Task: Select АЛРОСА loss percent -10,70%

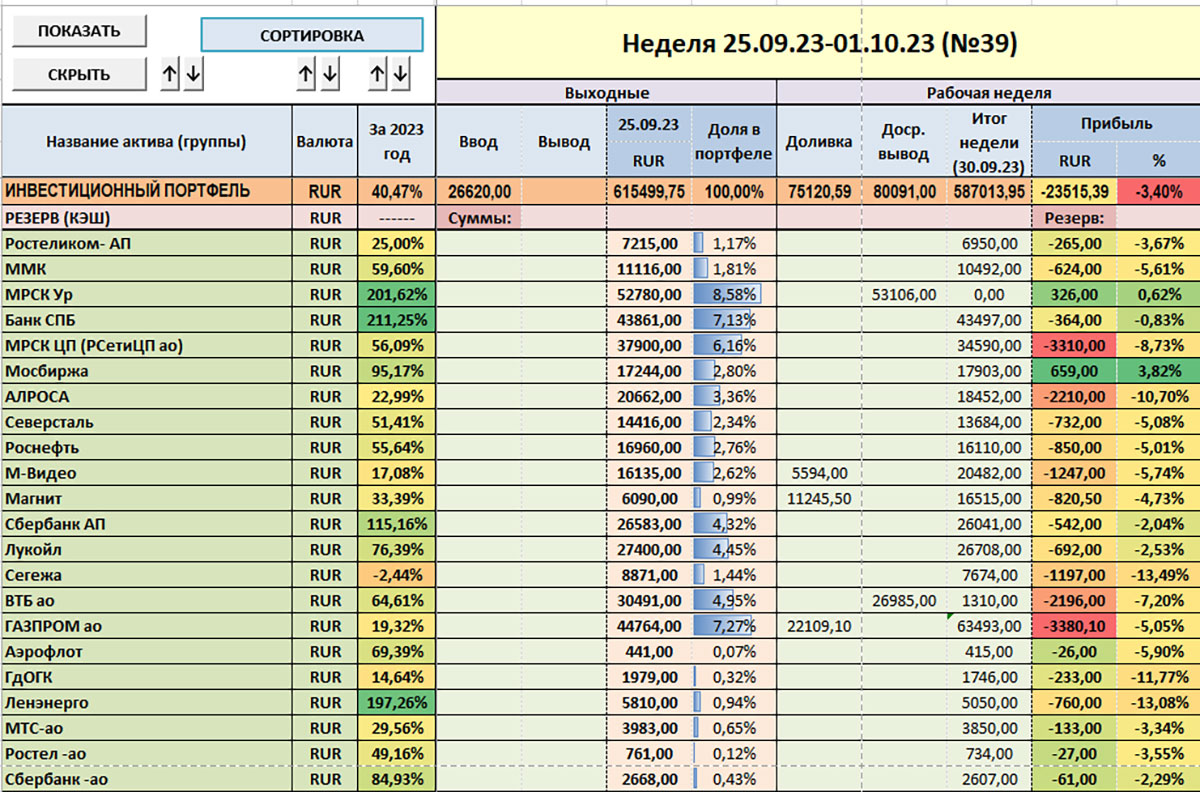Action: click(1157, 396)
